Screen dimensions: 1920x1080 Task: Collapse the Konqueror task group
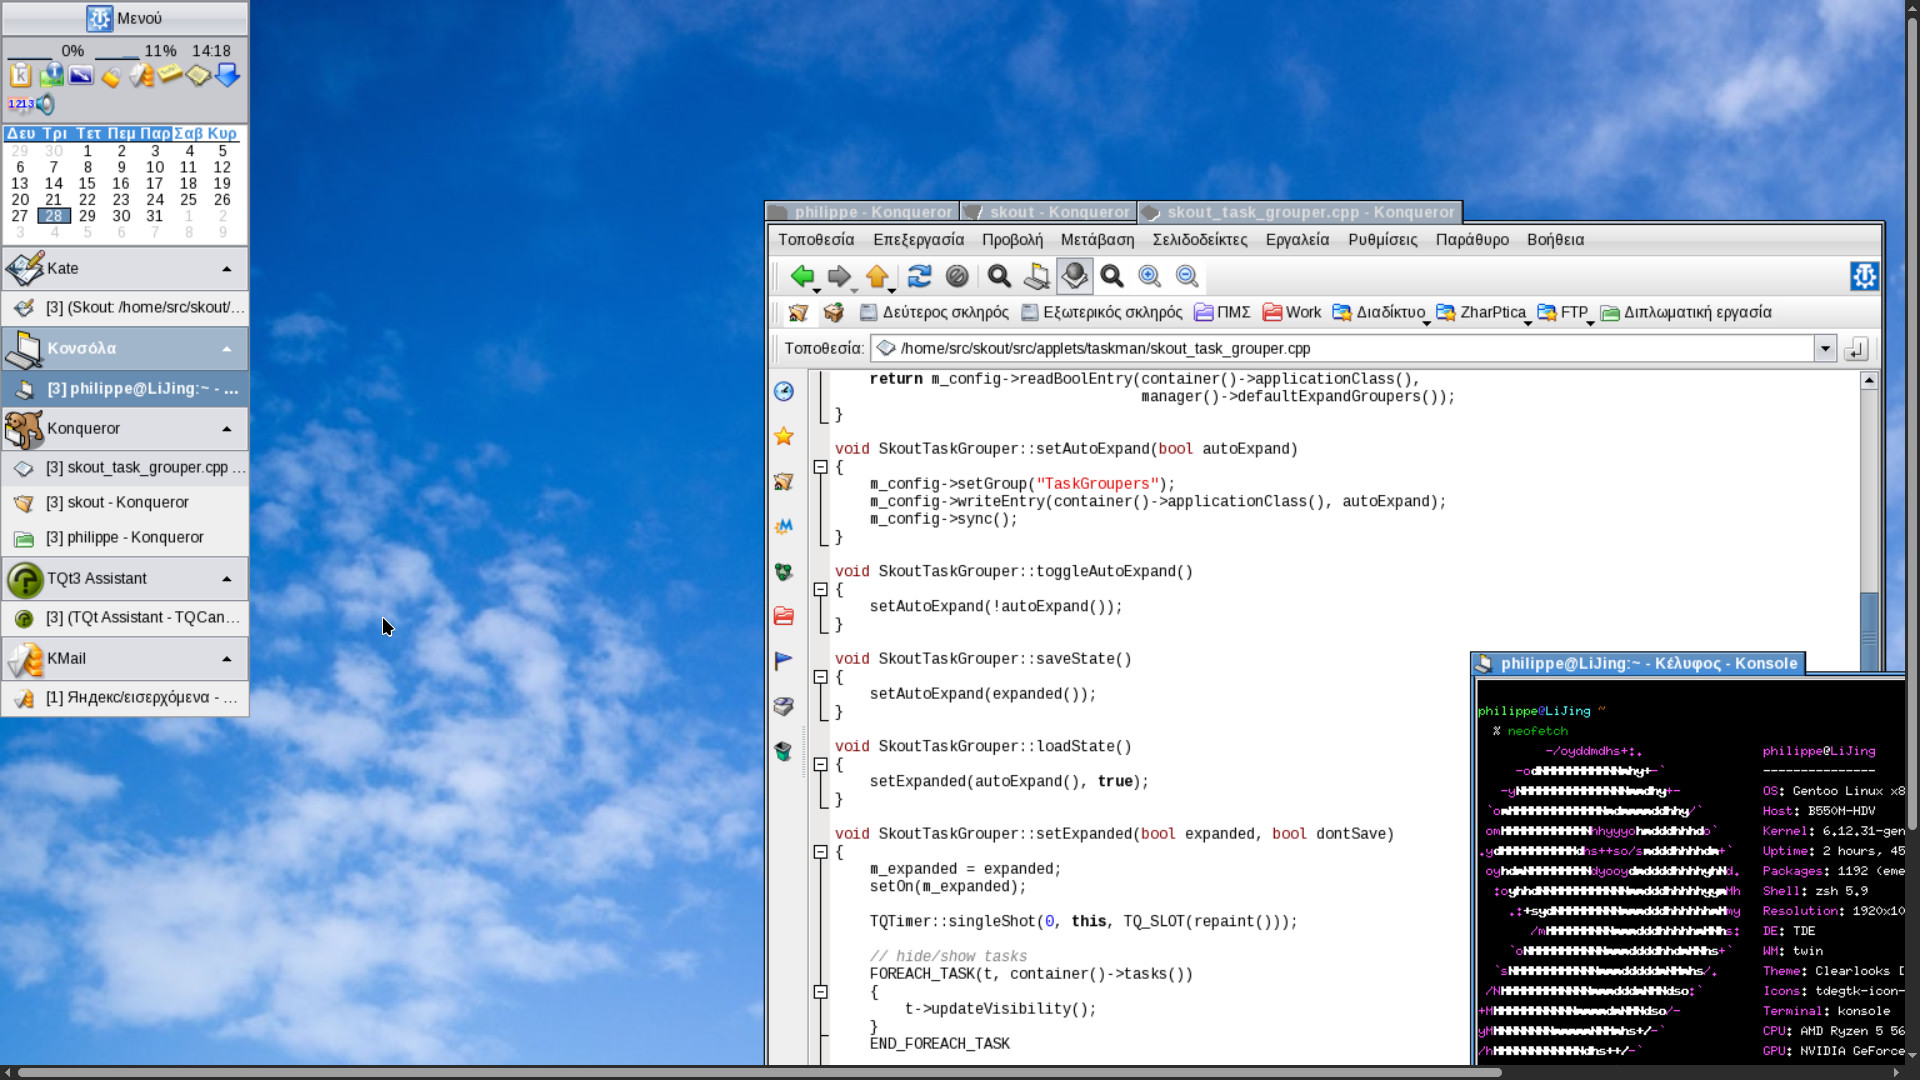227,429
